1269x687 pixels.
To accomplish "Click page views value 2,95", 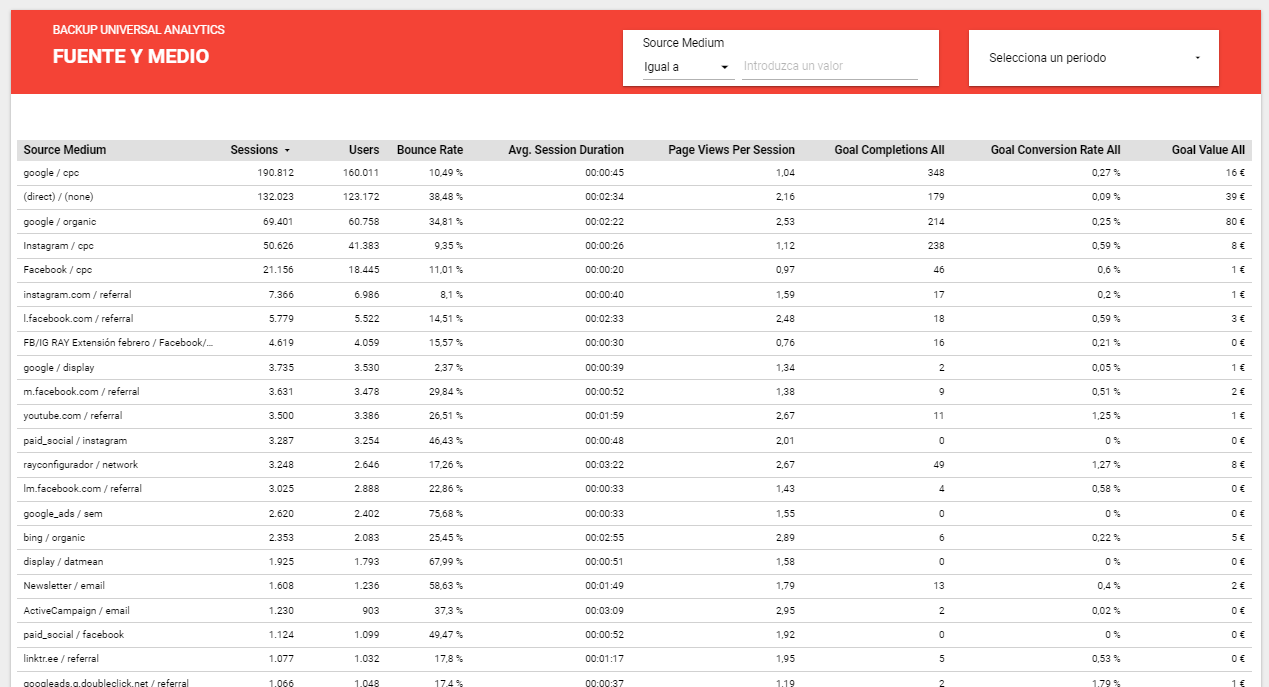I will pos(785,610).
